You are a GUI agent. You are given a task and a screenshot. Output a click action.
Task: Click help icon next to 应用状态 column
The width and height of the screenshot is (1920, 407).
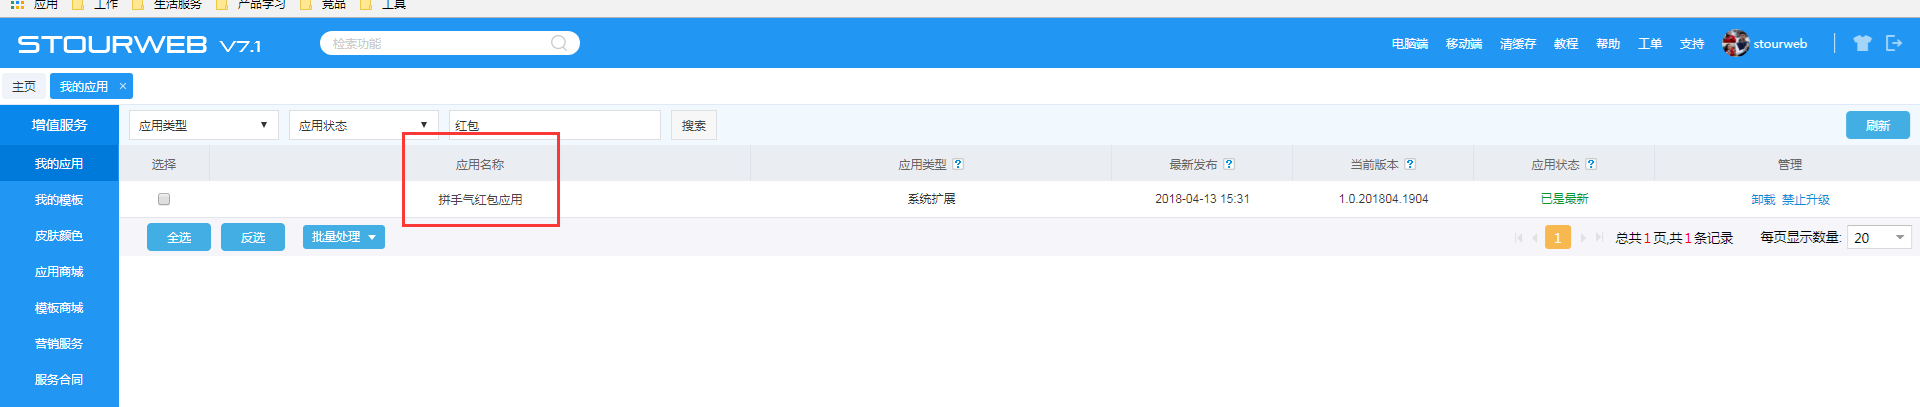[x=1591, y=164]
